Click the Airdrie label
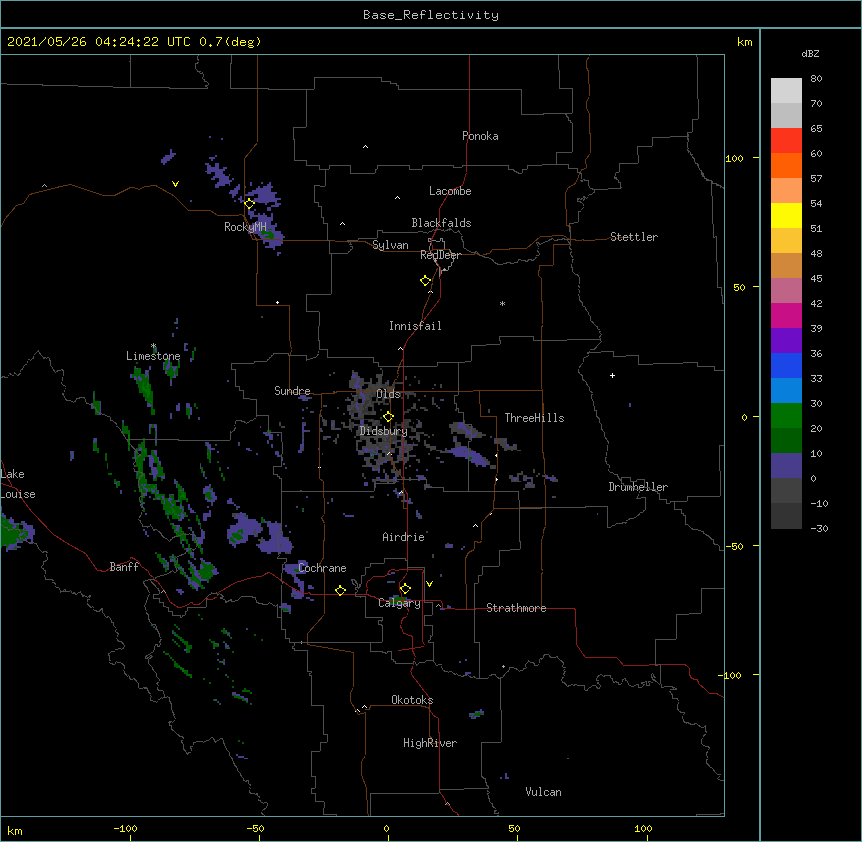Image resolution: width=862 pixels, height=842 pixels. pos(403,537)
